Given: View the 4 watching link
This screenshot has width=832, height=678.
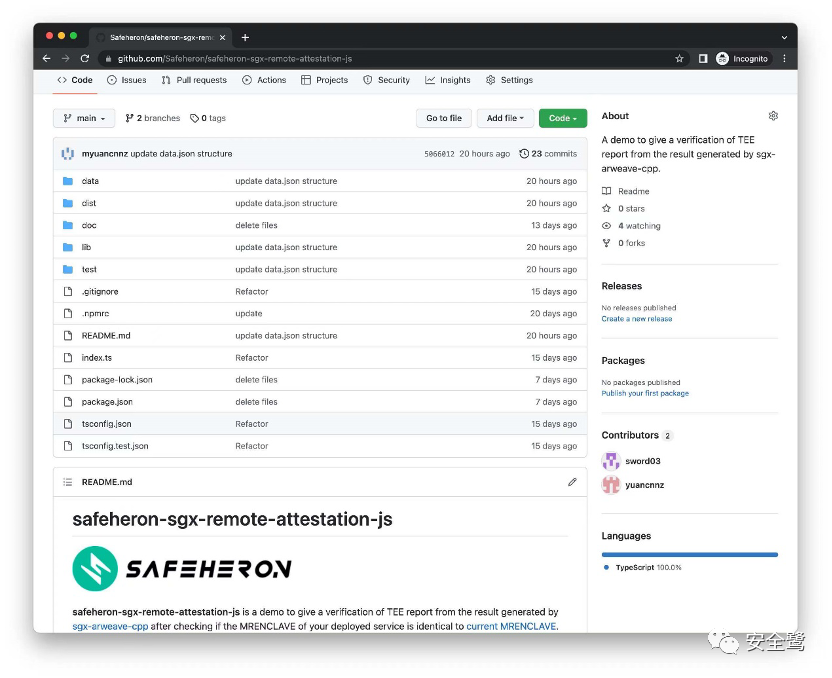Looking at the screenshot, I should (631, 225).
